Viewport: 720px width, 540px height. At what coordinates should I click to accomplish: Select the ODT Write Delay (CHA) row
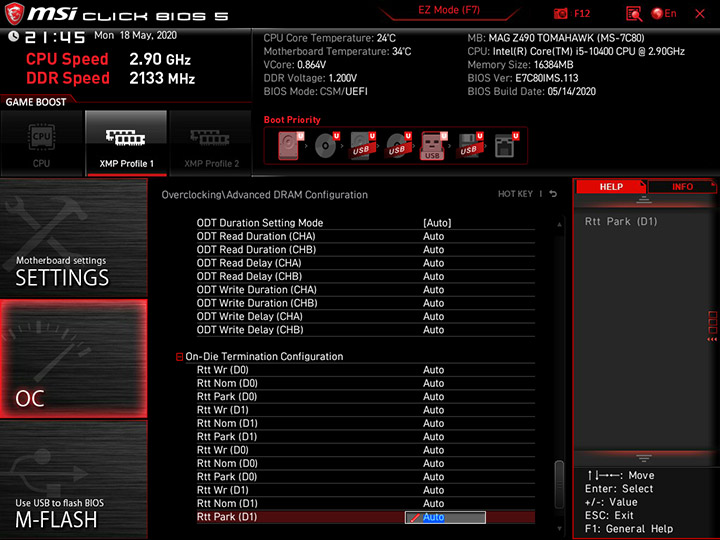pyautogui.click(x=366, y=316)
